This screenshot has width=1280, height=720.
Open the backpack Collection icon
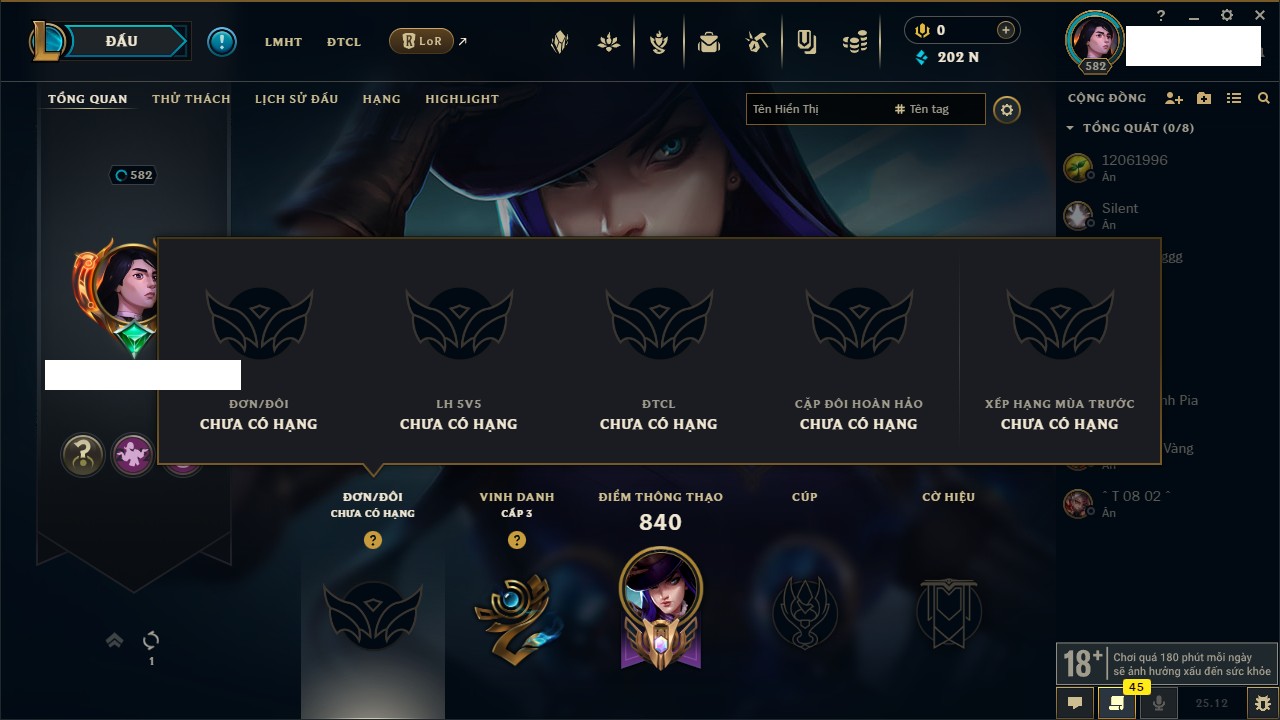point(709,42)
